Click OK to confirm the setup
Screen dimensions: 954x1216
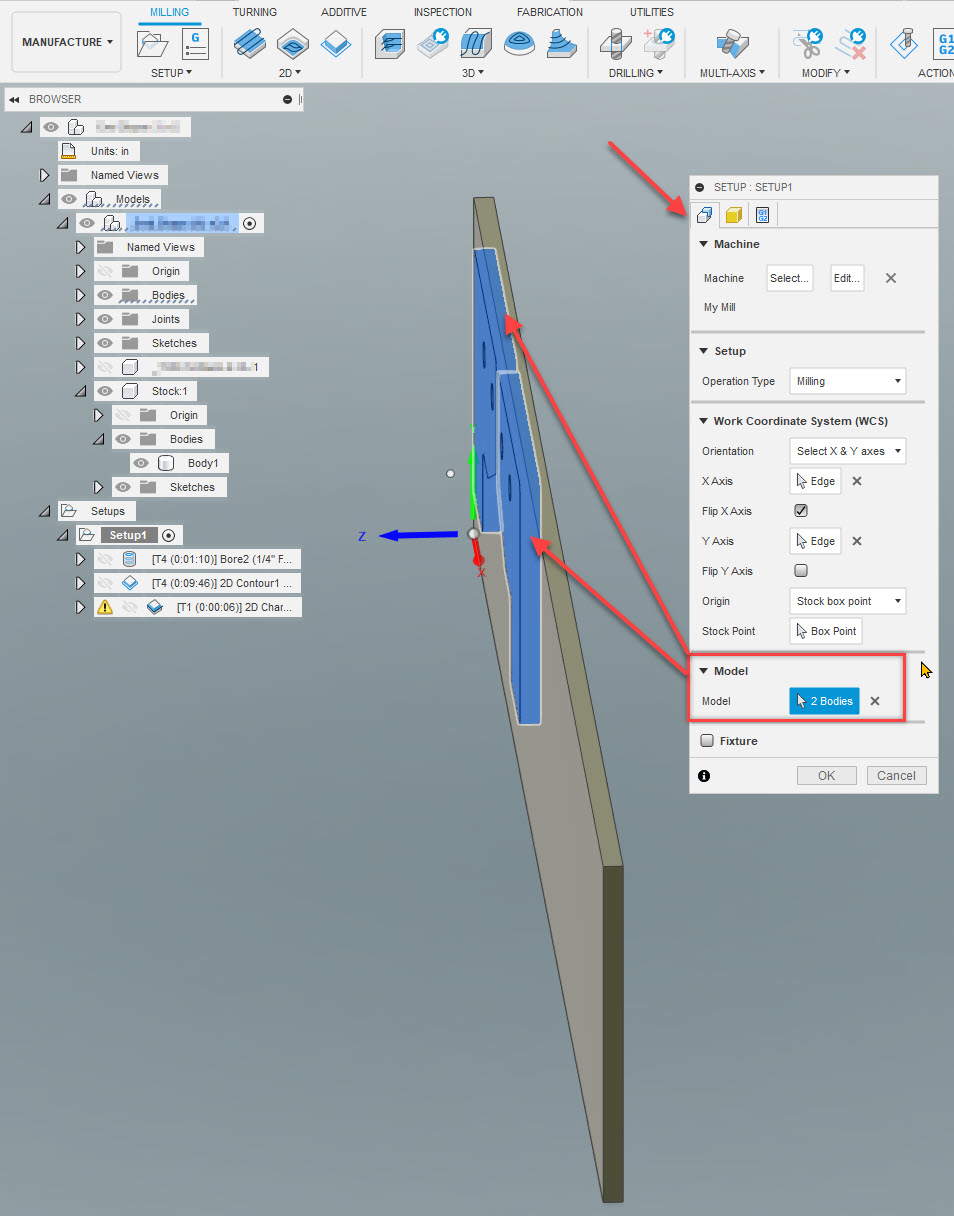click(826, 775)
